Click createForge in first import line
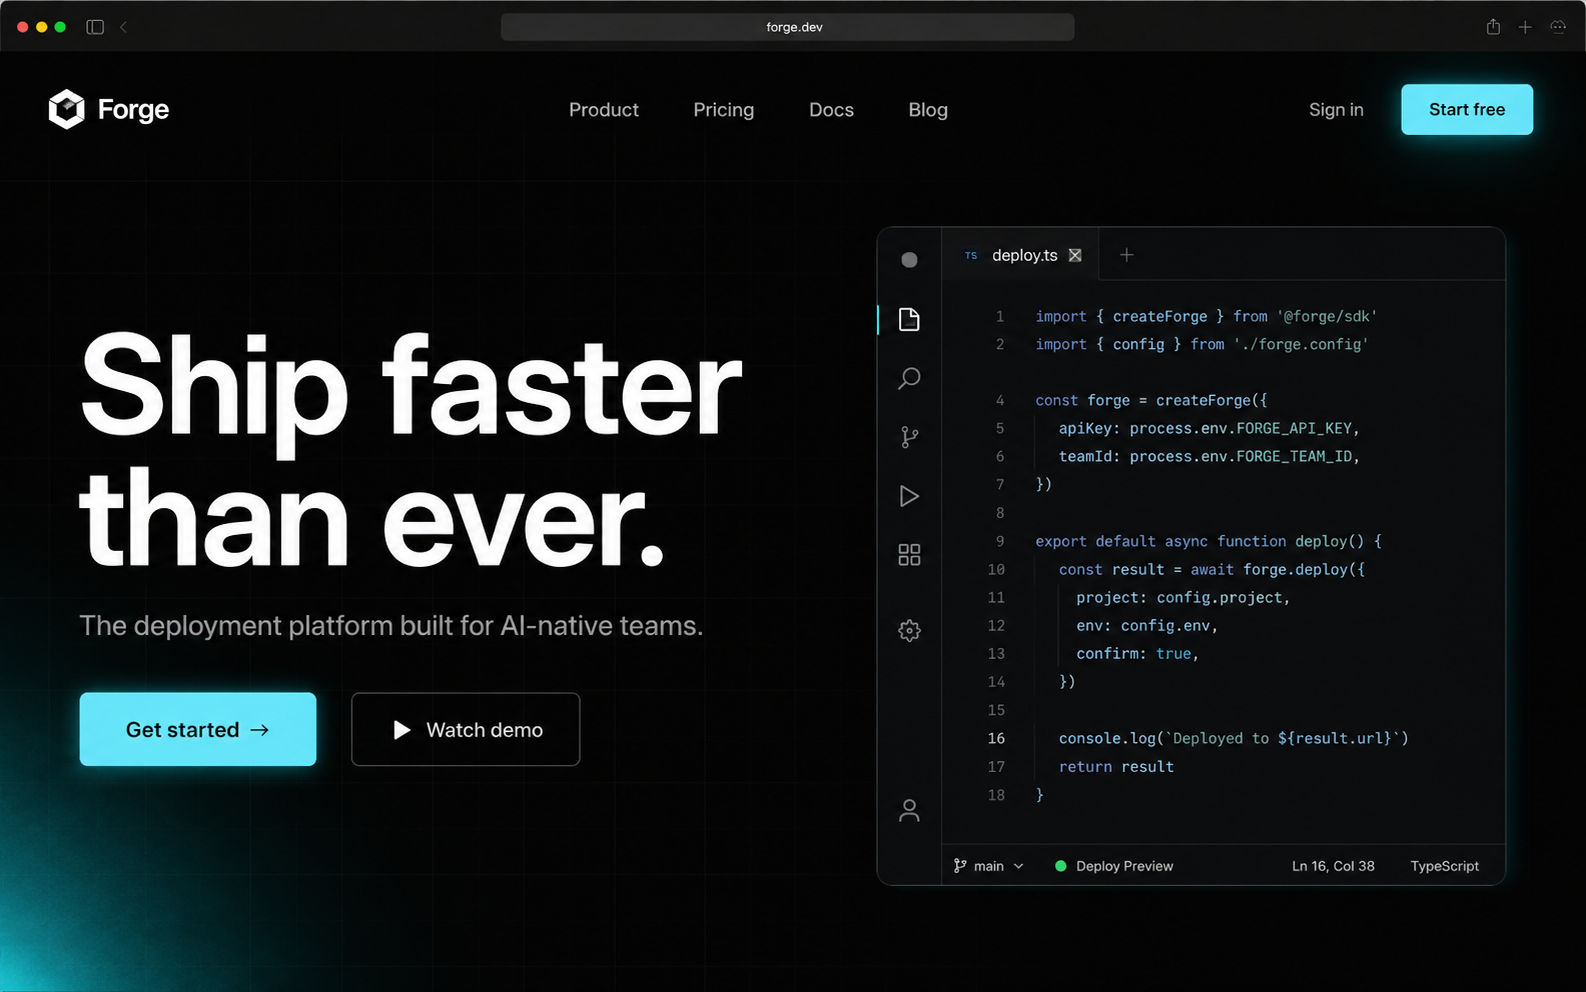1586x992 pixels. pyautogui.click(x=1160, y=316)
